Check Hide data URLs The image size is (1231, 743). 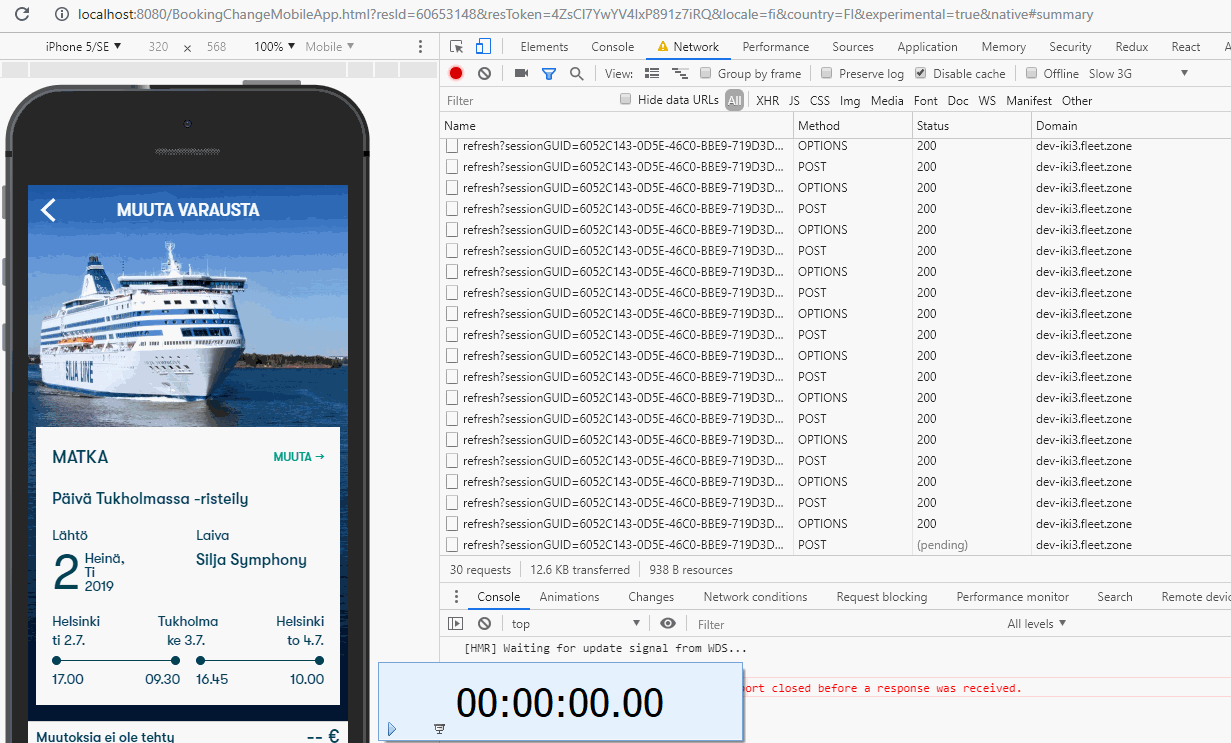coord(626,99)
